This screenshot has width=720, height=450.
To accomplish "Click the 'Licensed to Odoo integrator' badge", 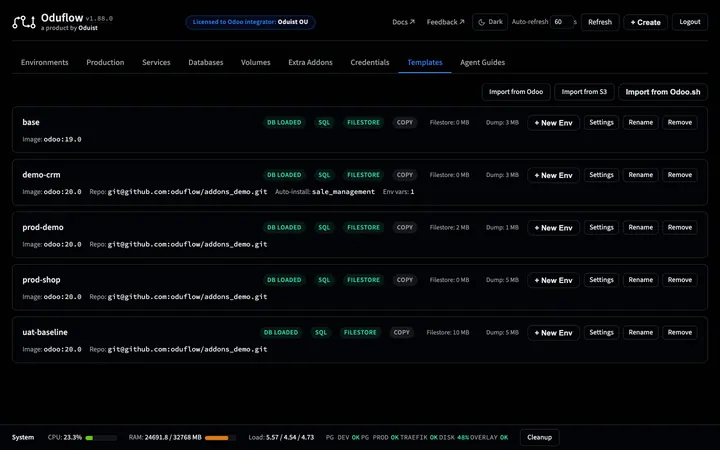I will pyautogui.click(x=250, y=22).
